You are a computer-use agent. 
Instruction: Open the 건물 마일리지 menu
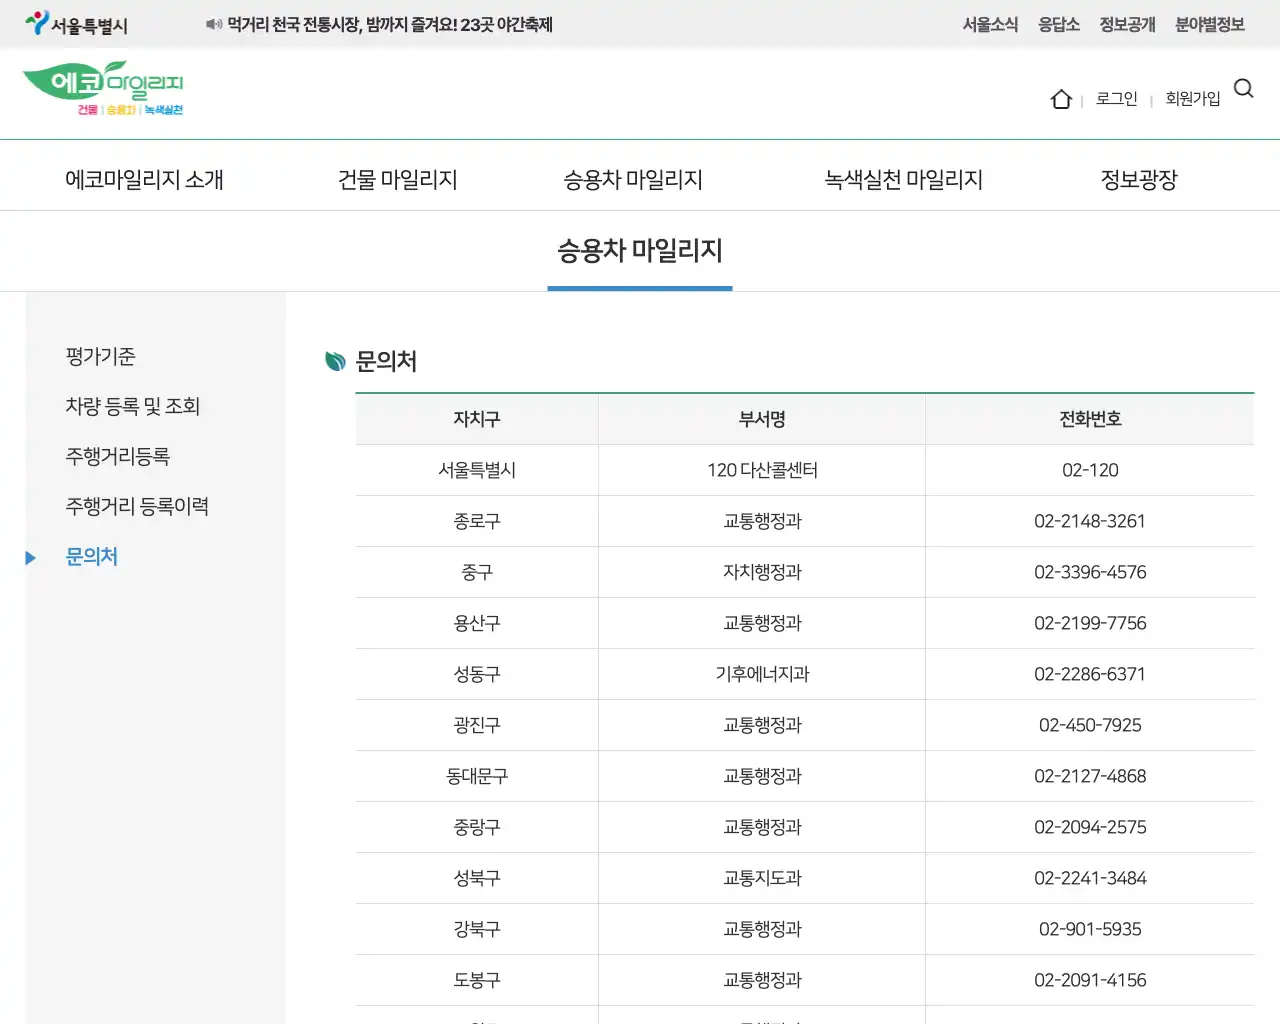point(398,180)
